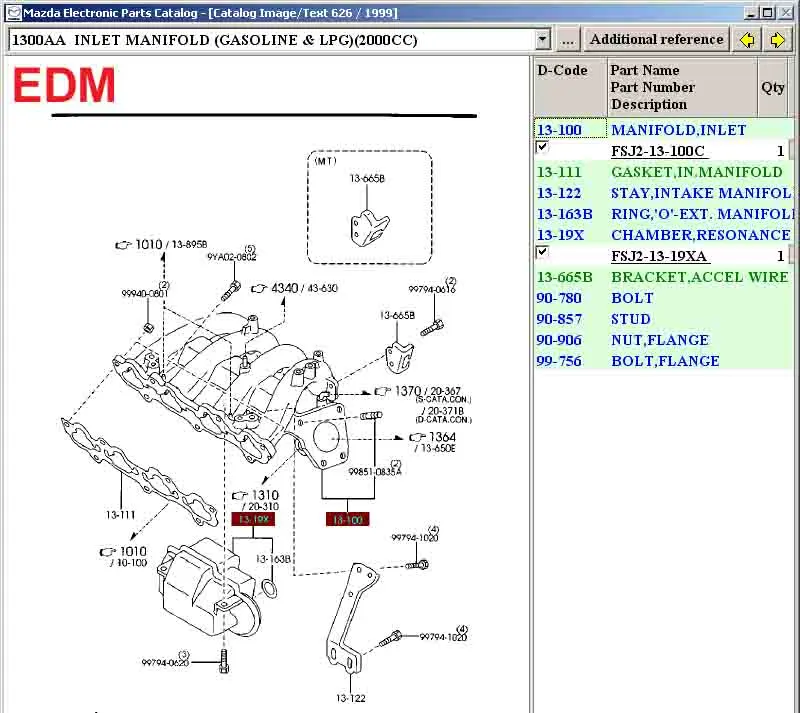Select D-Code 13-100 row
The width and height of the screenshot is (800, 713).
(559, 130)
